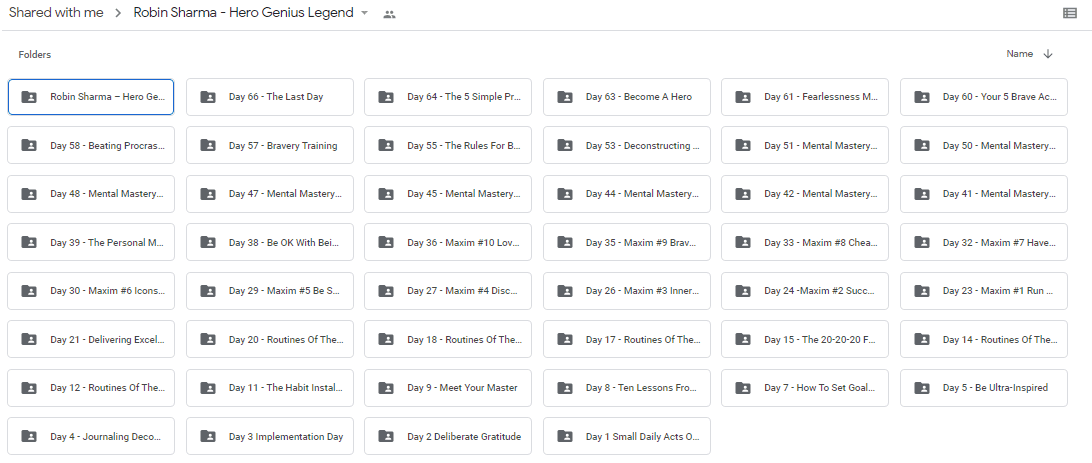This screenshot has height=463, width=1092.
Task: Click folder icon of Day 66 - The Last Day
Action: pos(208,97)
